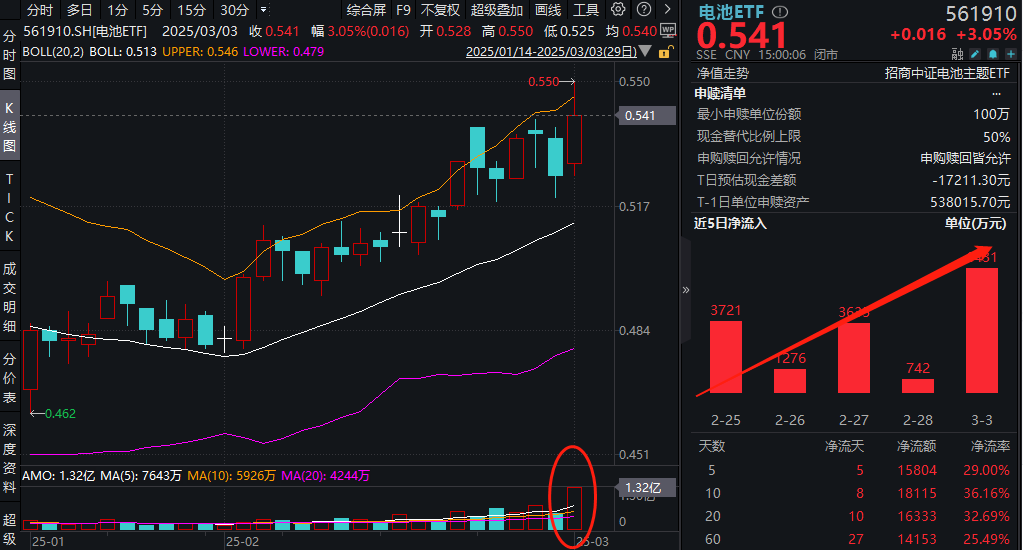Open the settings gear in chart toolbar

[618, 10]
